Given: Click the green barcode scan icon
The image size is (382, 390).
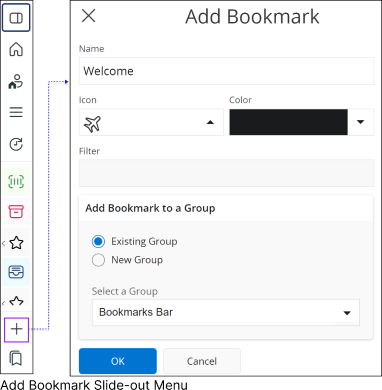Looking at the screenshot, I should point(16,182).
